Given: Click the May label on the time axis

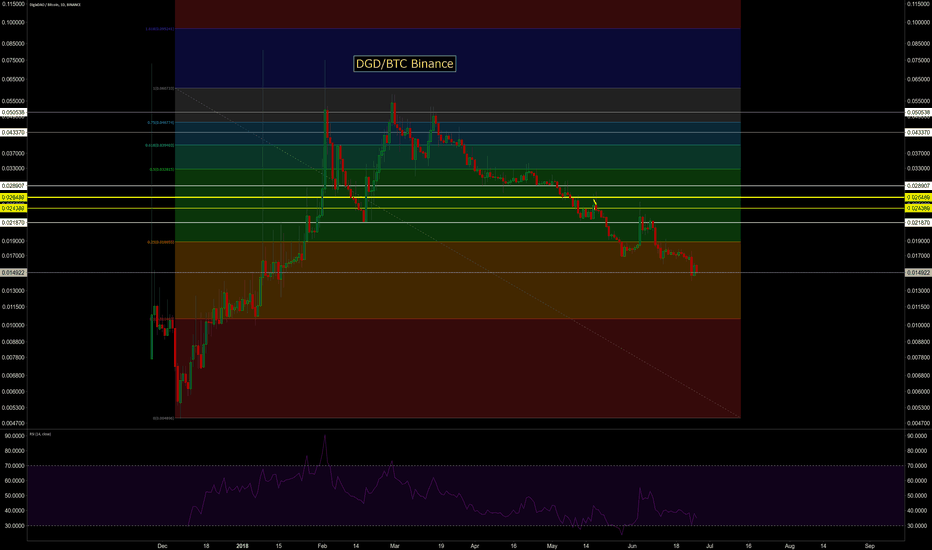Looking at the screenshot, I should tap(552, 546).
